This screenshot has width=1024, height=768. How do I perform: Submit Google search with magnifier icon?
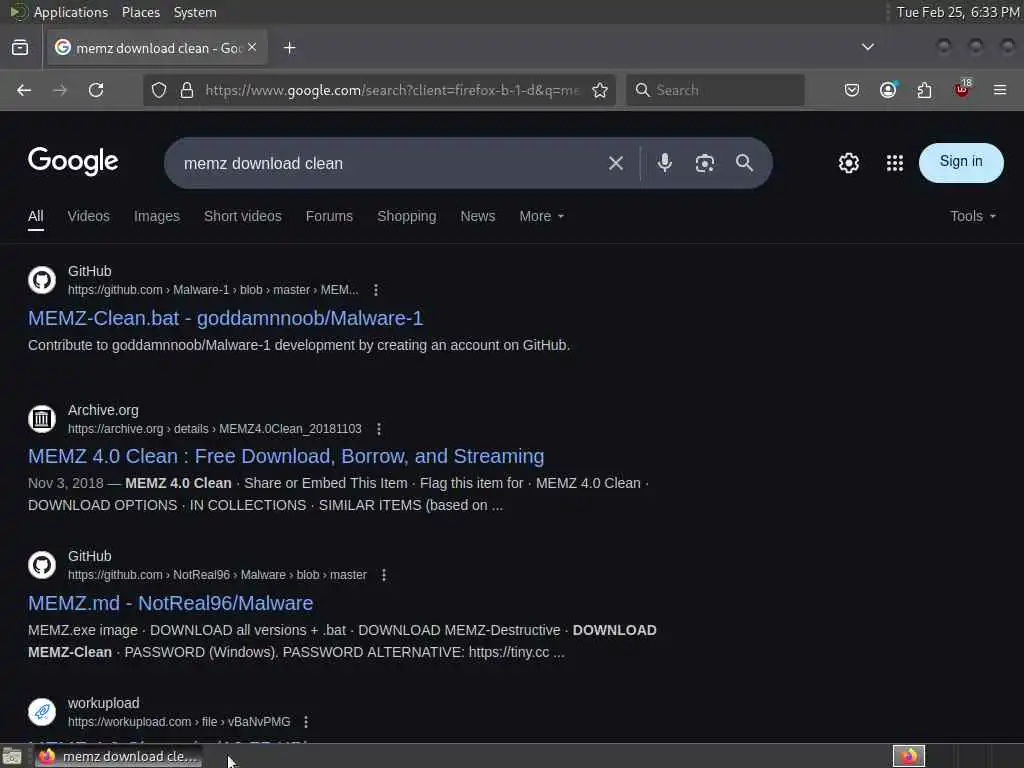coord(744,163)
